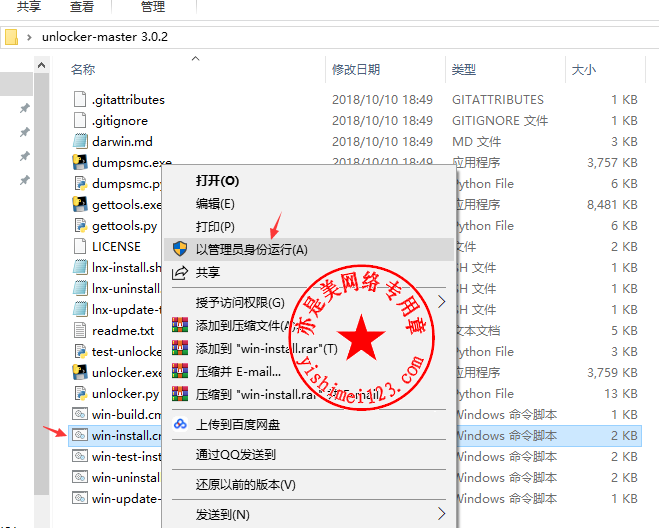659x528 pixels.
Task: Open the 共享 ribbon tab
Action: tap(29, 6)
